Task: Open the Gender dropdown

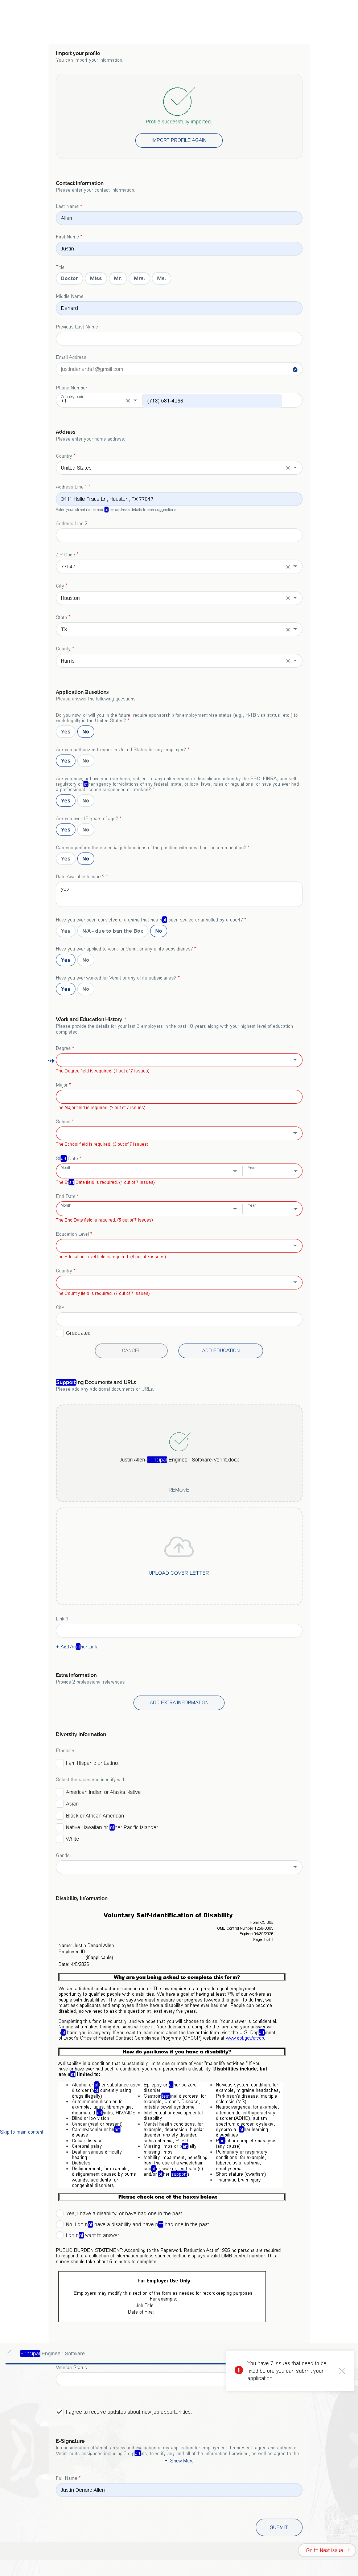Action: pyautogui.click(x=294, y=1867)
